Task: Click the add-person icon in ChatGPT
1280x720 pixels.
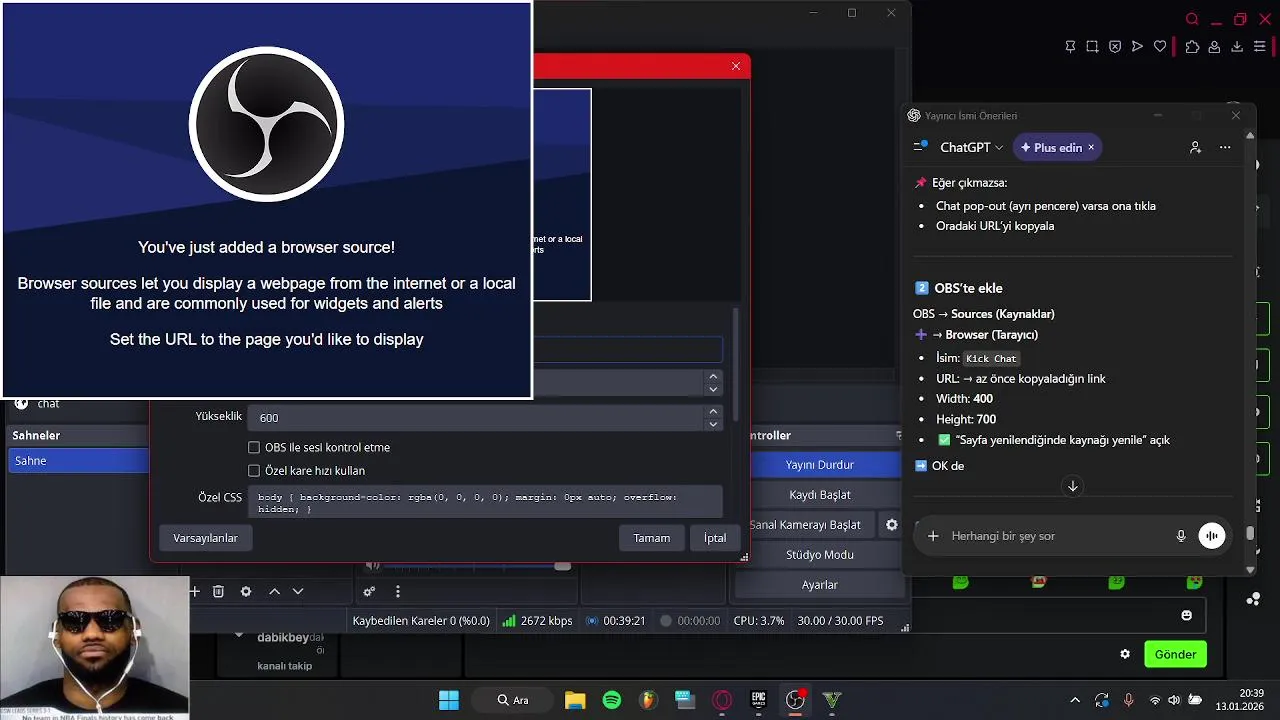Action: tap(1195, 147)
